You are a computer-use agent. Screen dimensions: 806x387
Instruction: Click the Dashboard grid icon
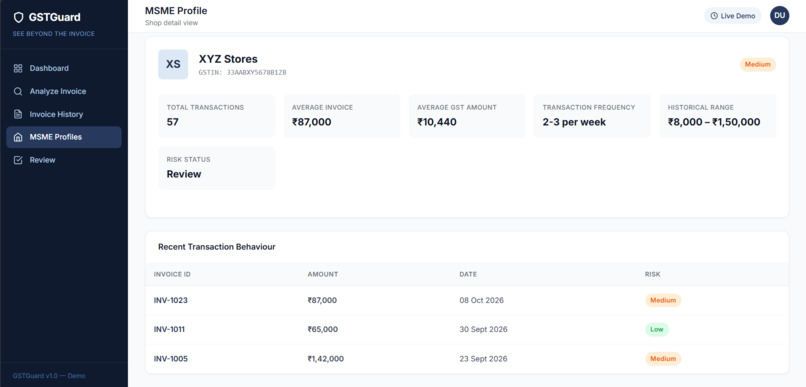coord(18,68)
